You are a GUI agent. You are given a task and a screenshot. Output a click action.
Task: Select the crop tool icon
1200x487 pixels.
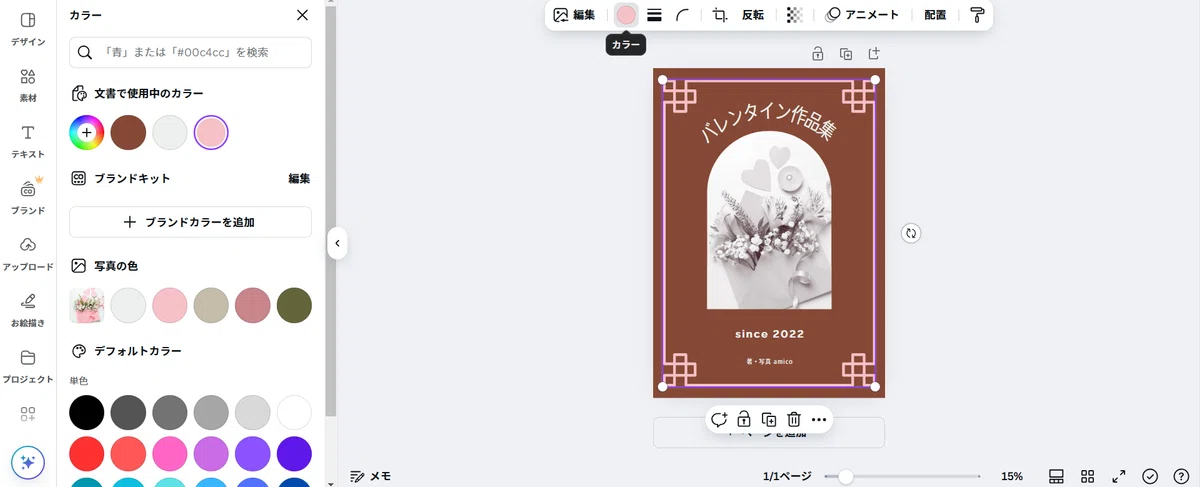click(x=720, y=15)
